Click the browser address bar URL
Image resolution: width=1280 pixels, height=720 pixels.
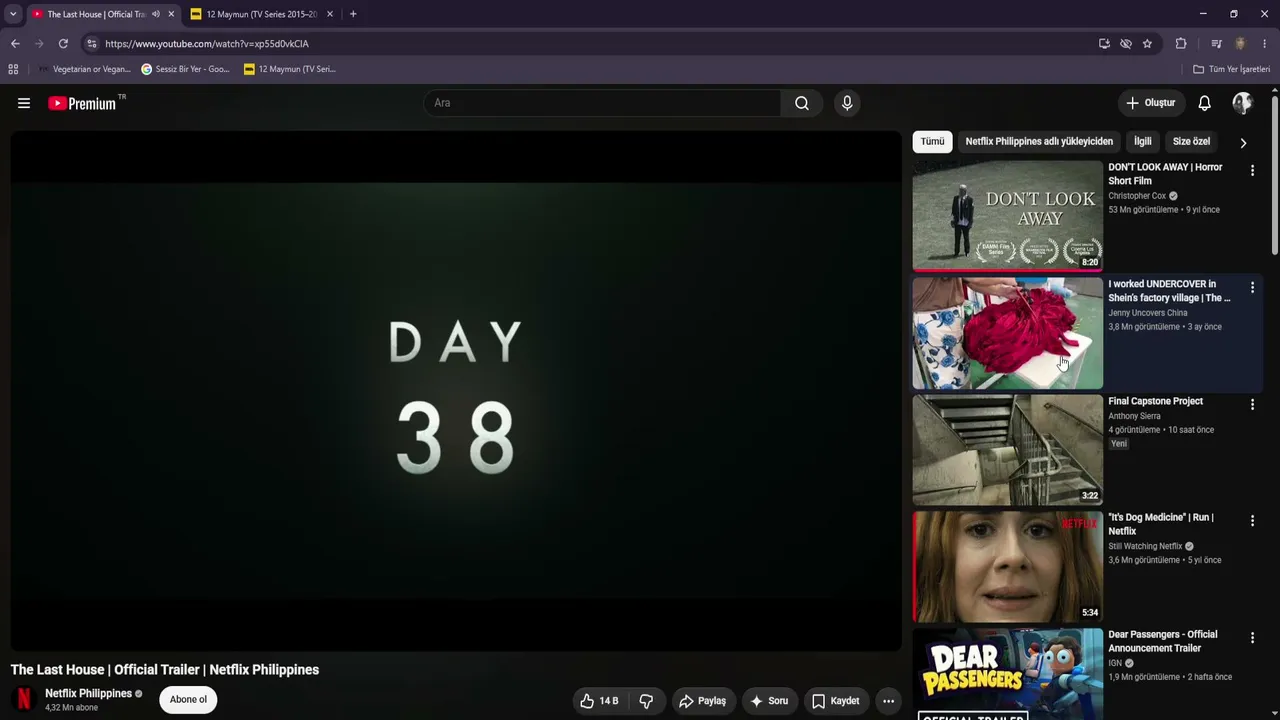206,44
